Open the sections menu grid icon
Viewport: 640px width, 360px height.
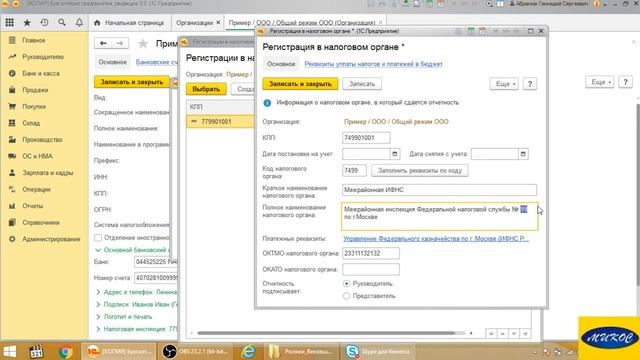tap(9, 23)
